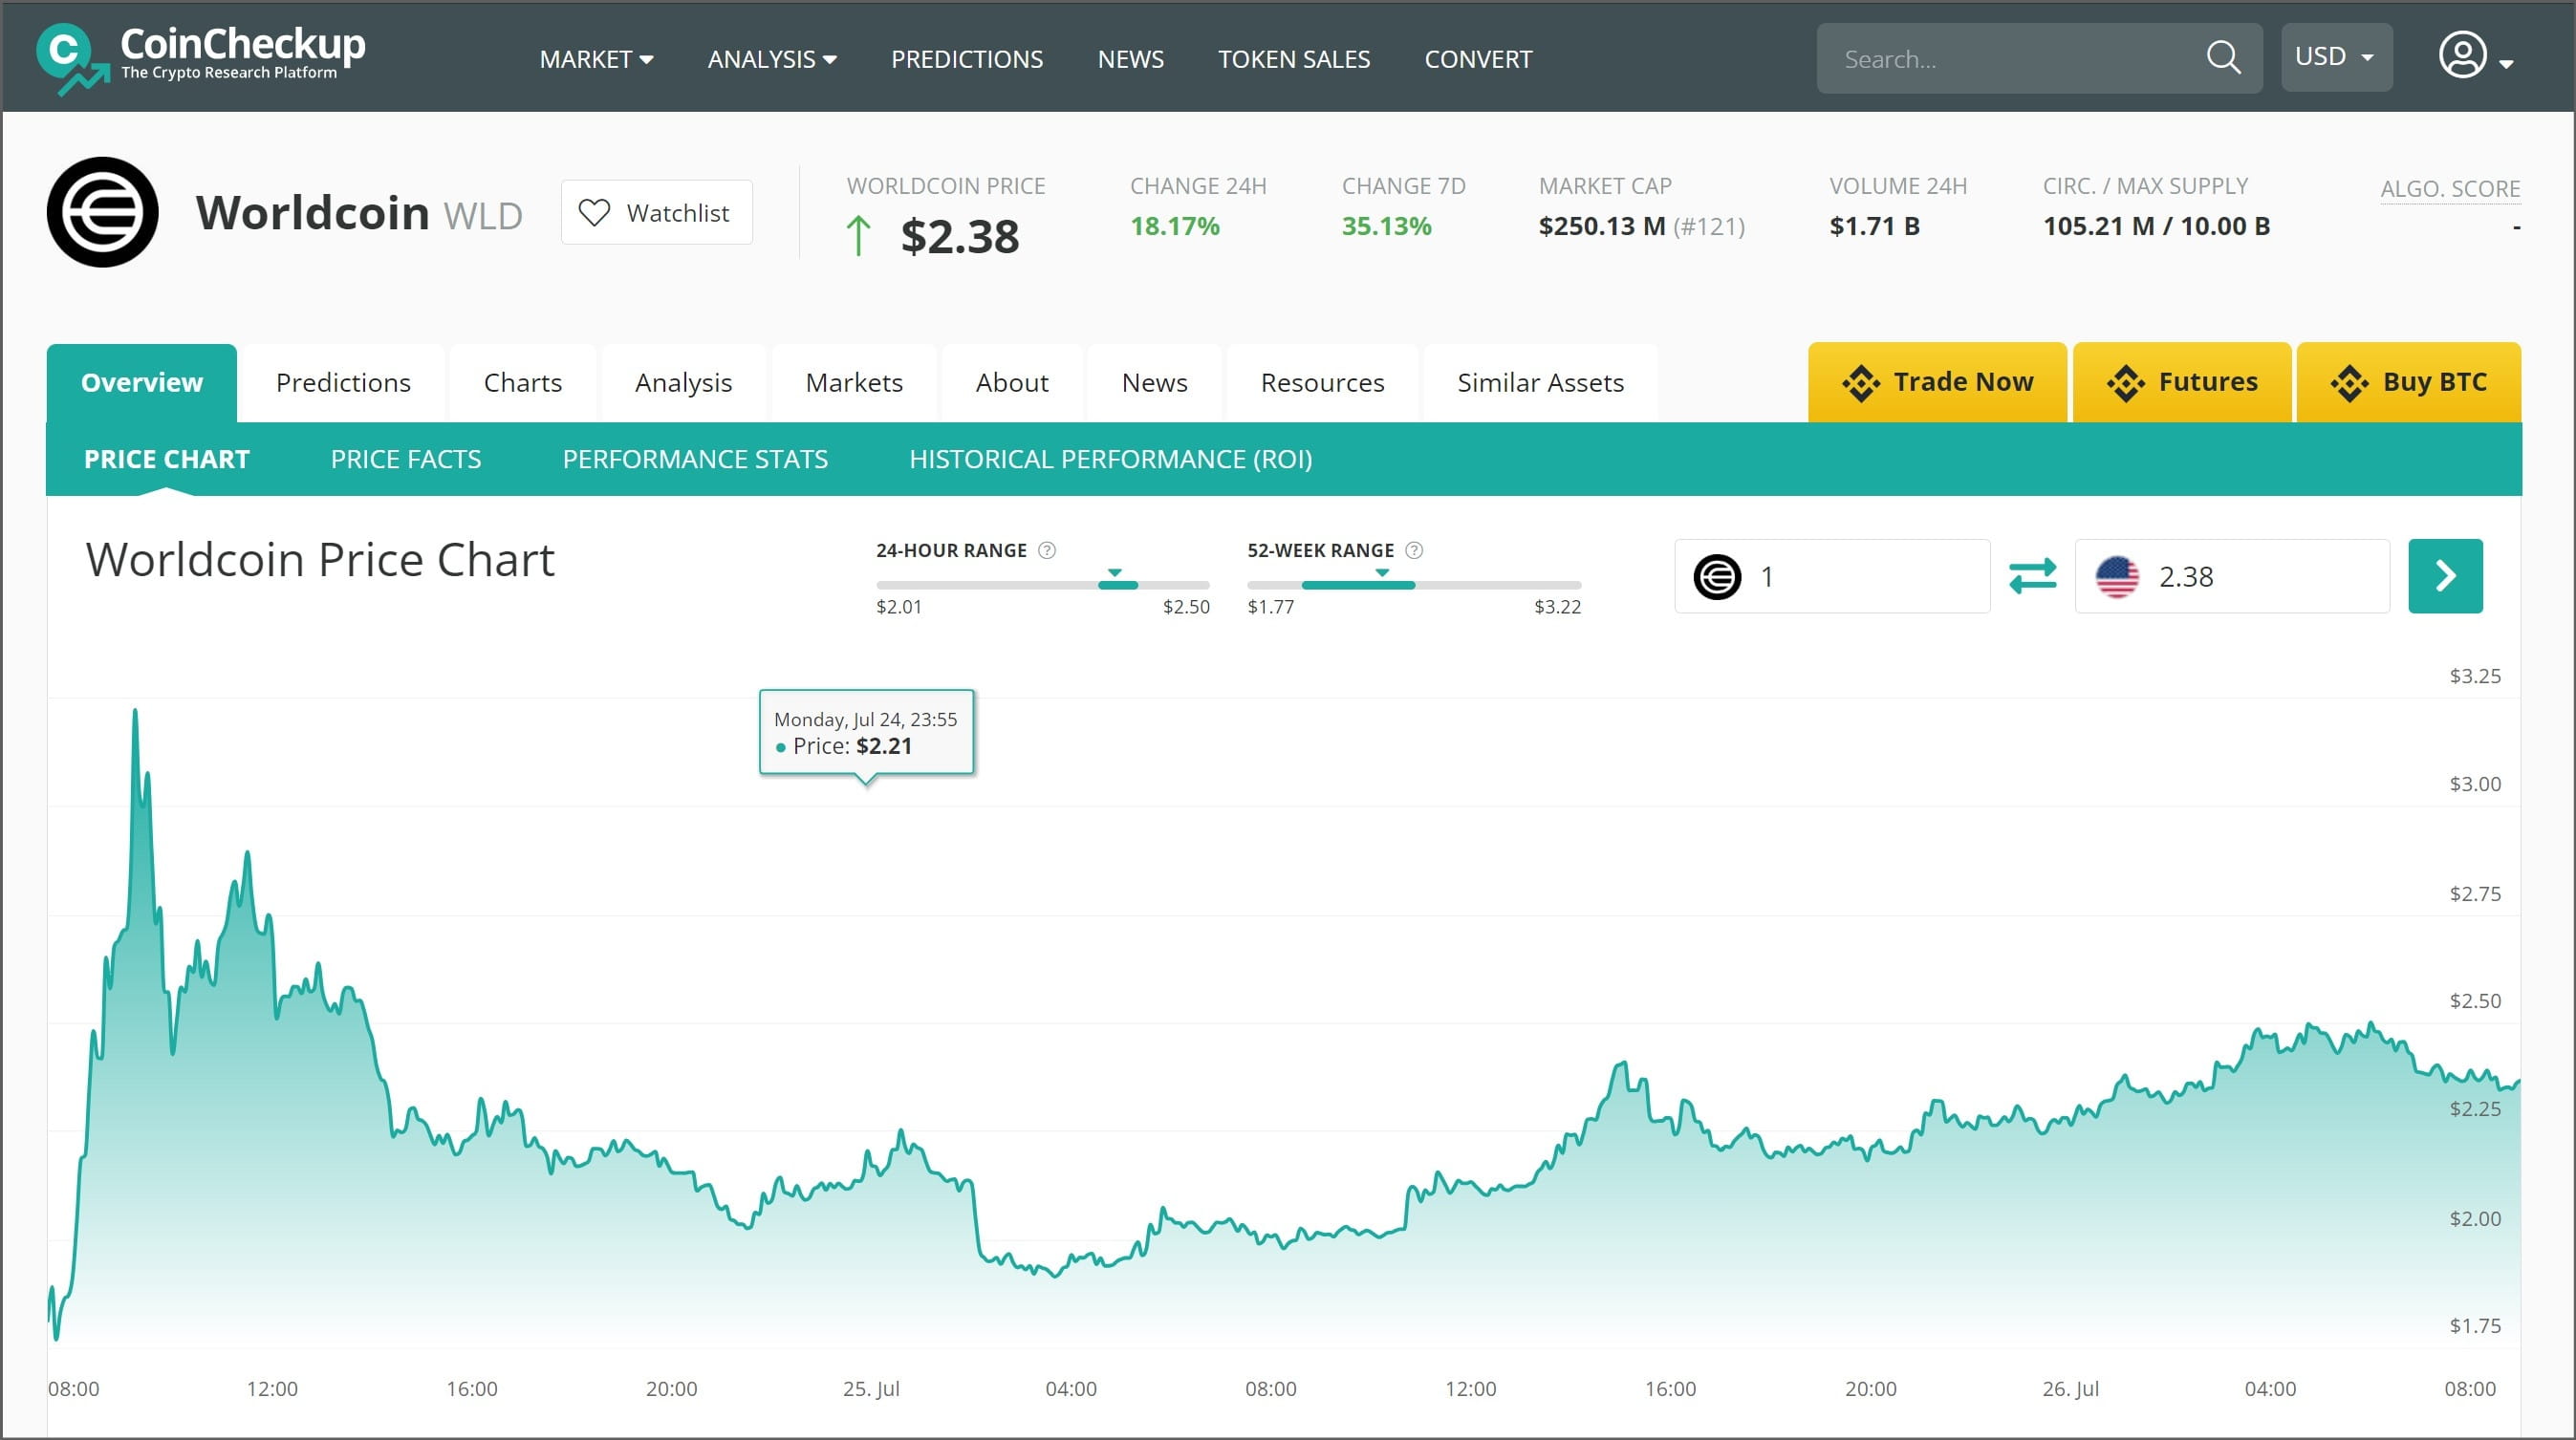Expand the ANALYSIS dropdown menu
2576x1440 pixels.
pos(771,59)
